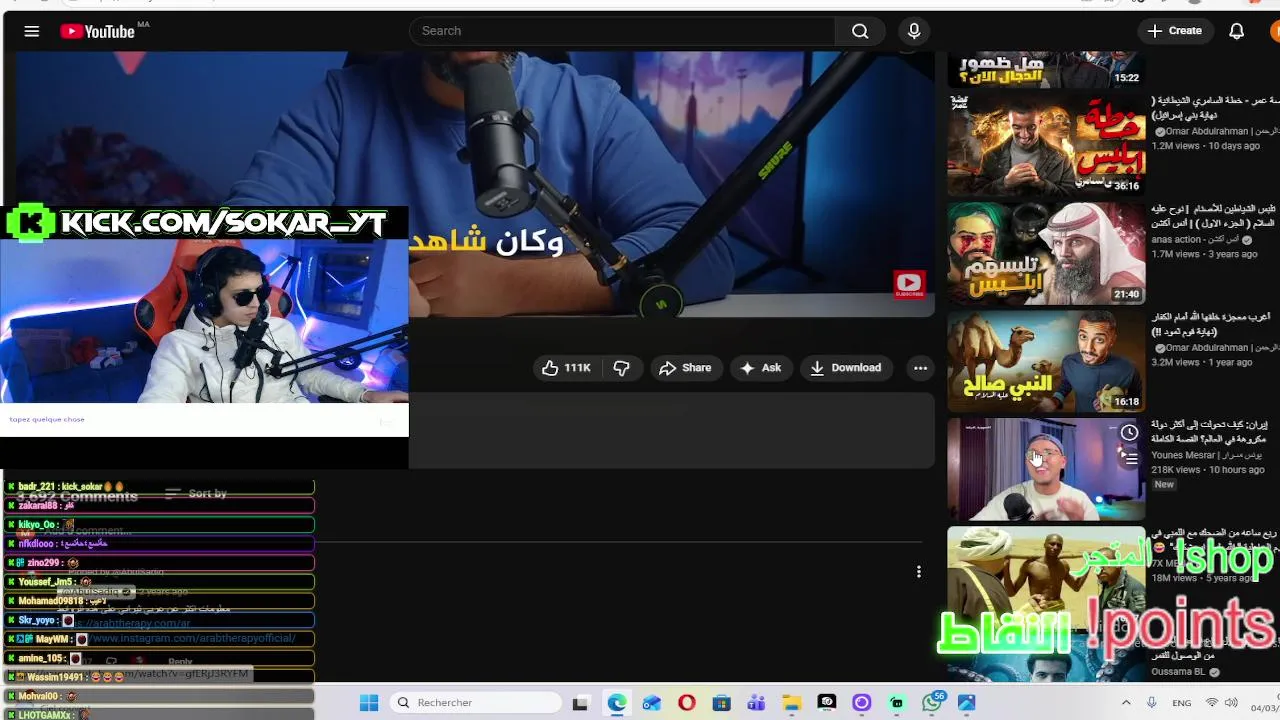Open the 36:16 sidebar video thumbnail
Screen dimensions: 1280x720
(x=1046, y=144)
